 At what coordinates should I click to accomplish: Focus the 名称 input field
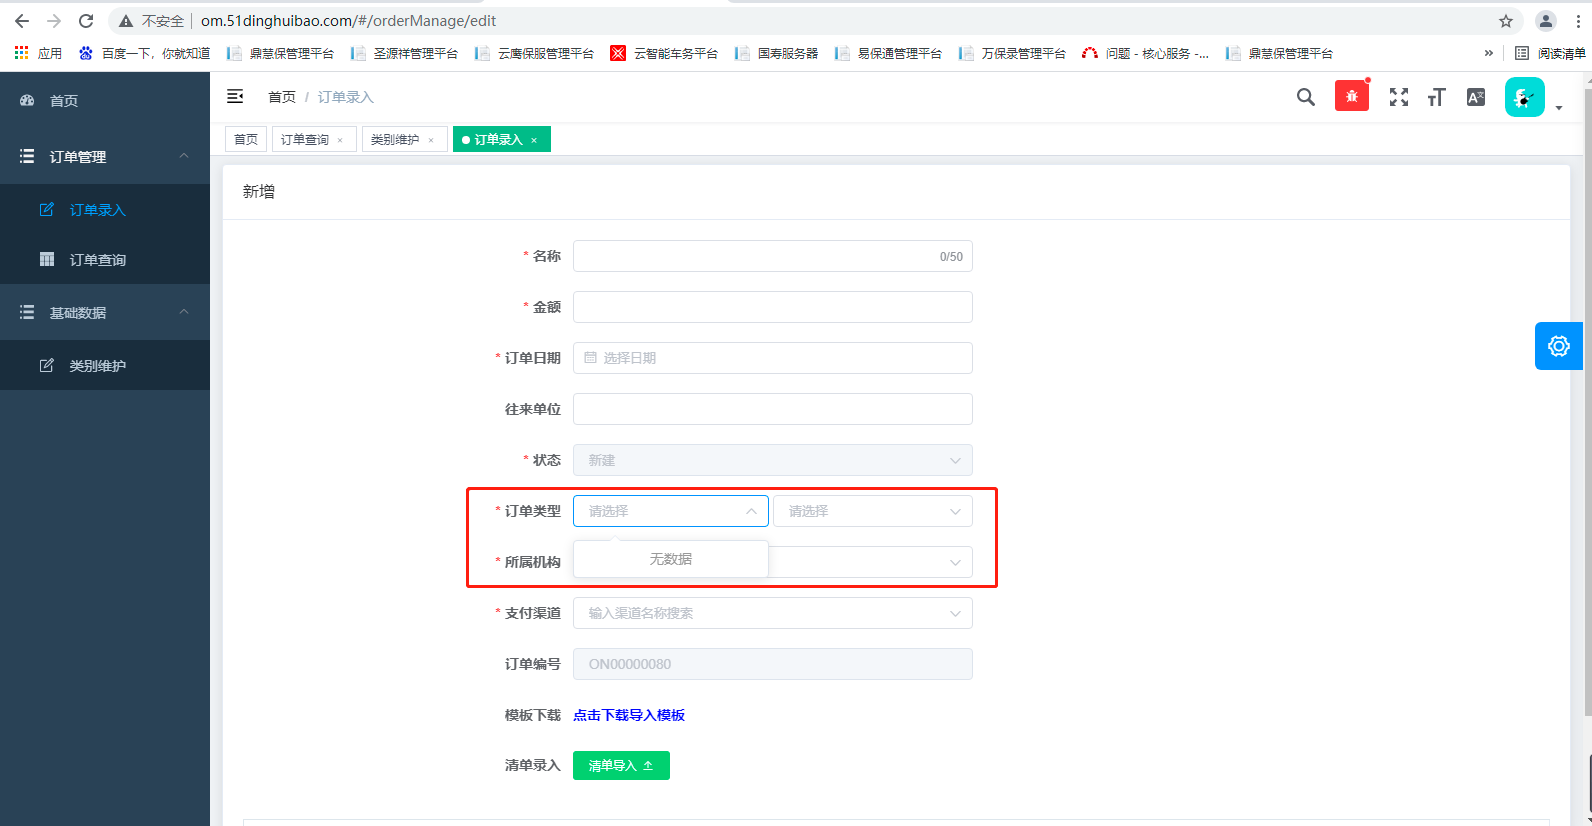pos(773,256)
